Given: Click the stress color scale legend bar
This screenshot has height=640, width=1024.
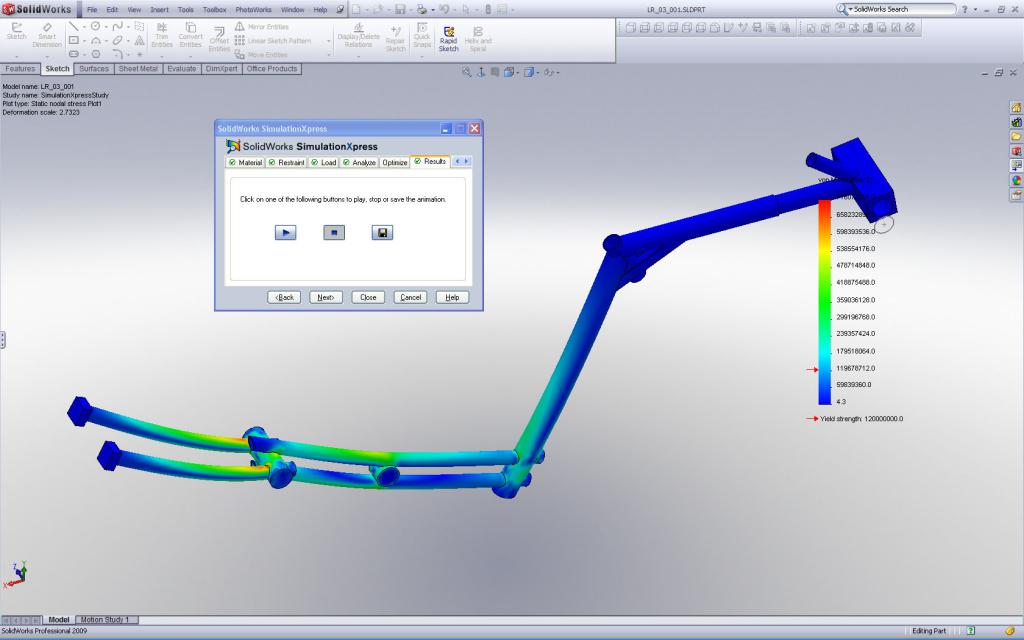Looking at the screenshot, I should [825, 302].
